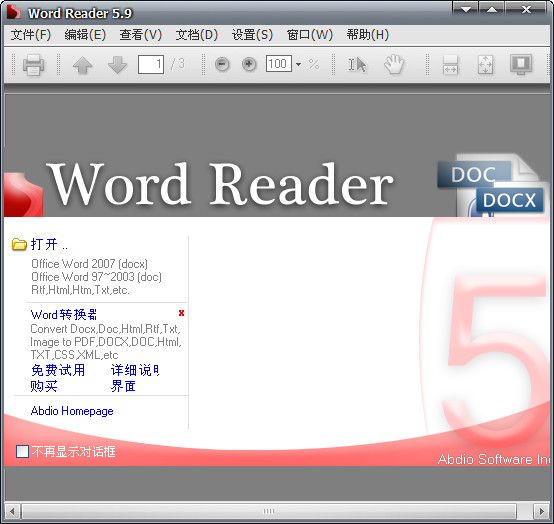Open the Word转换器 link
Viewport: 554px width, 524px height.
(64, 314)
